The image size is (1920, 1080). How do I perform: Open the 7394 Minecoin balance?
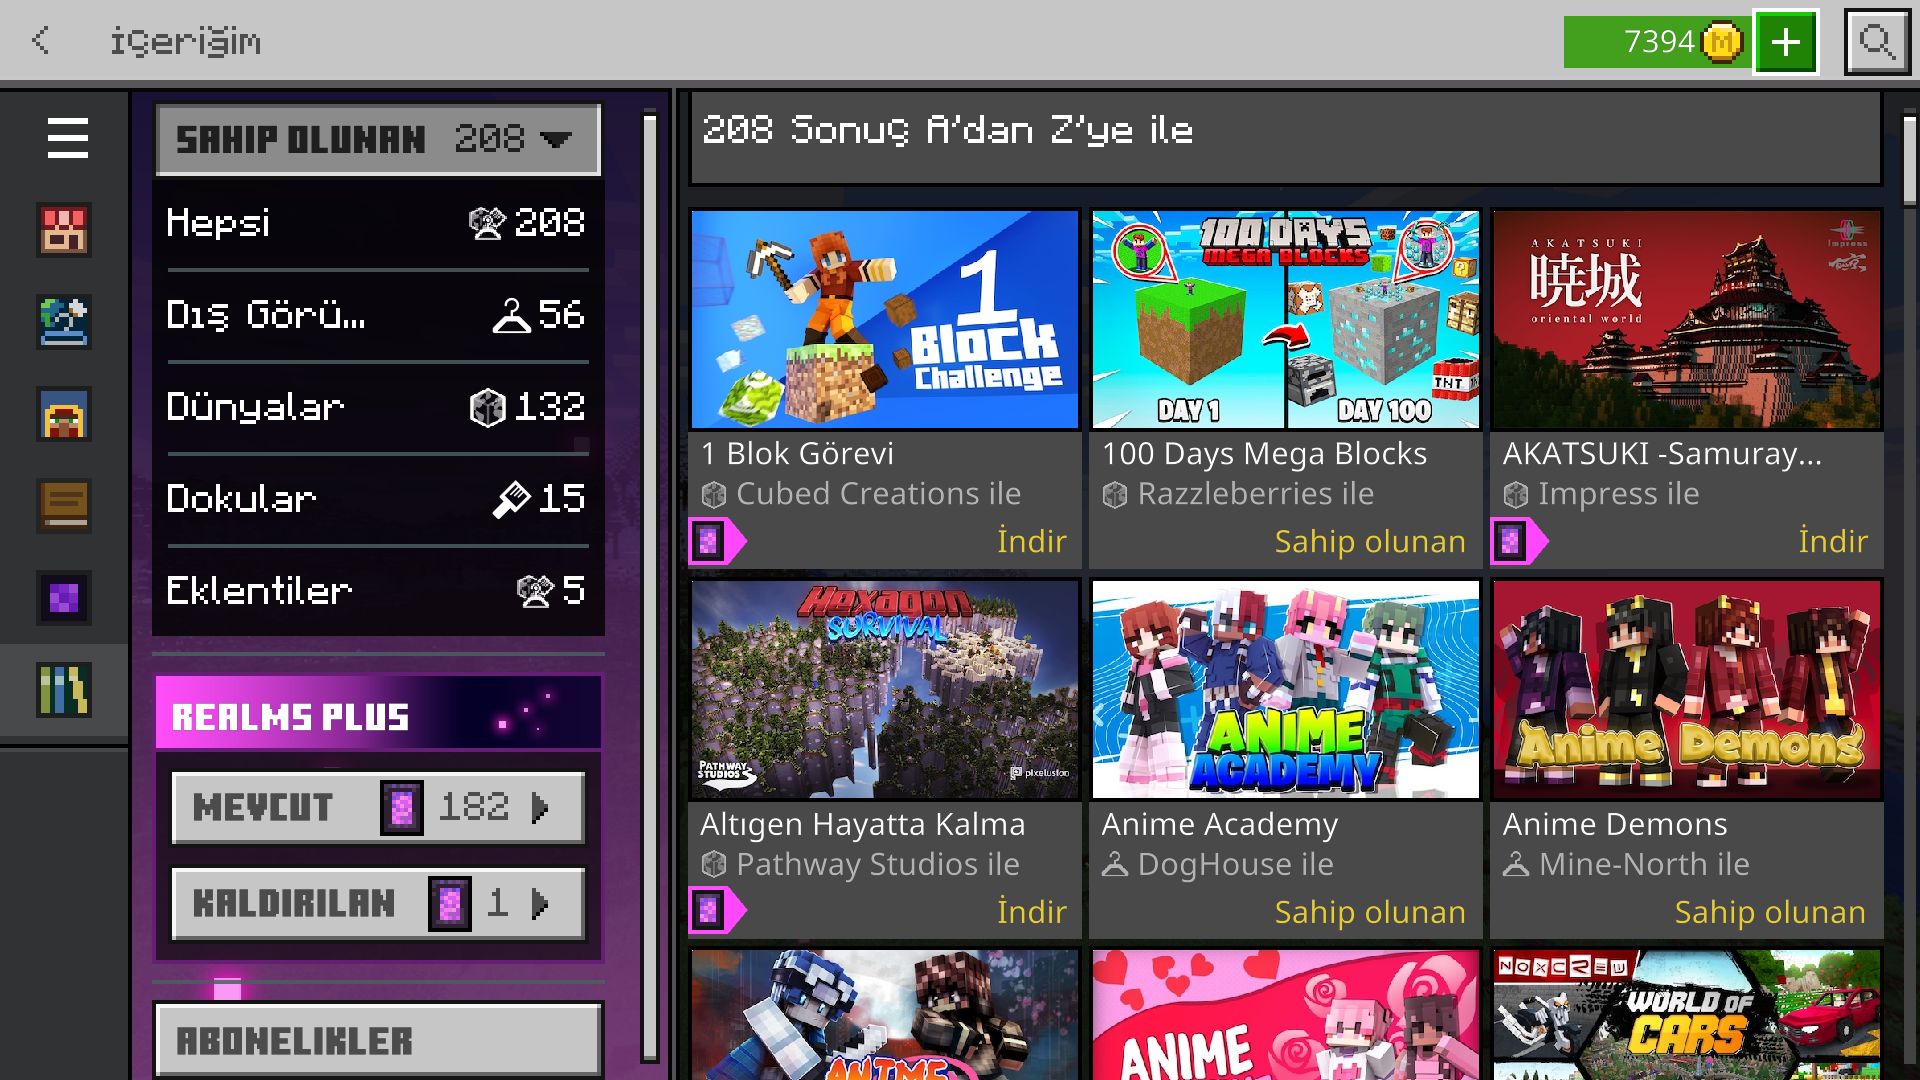click(1657, 42)
